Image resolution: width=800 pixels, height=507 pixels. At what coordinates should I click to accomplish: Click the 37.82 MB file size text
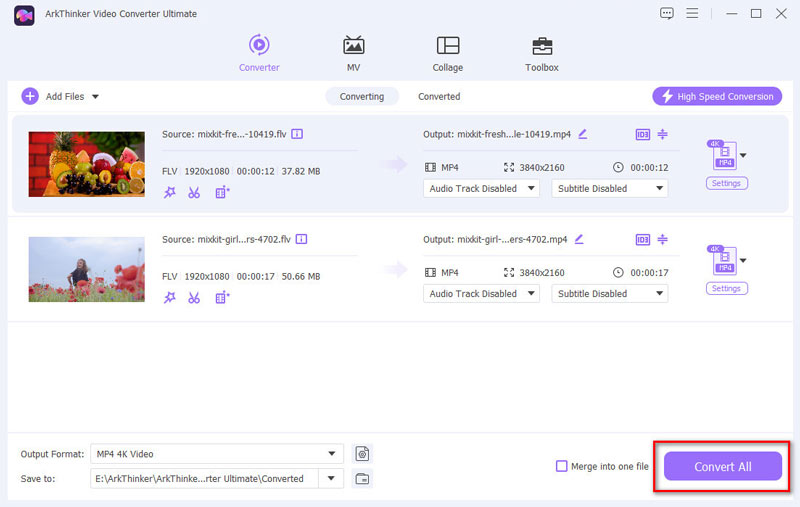[301, 171]
